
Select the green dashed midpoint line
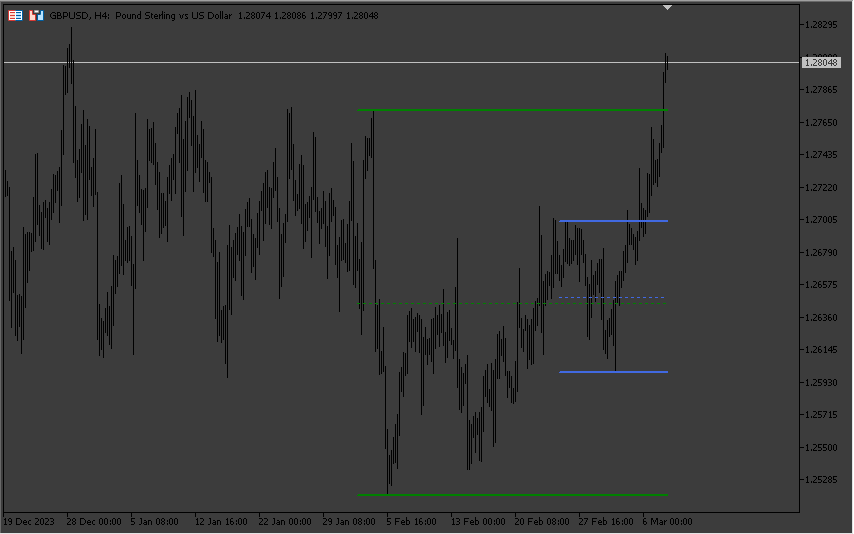coord(513,304)
